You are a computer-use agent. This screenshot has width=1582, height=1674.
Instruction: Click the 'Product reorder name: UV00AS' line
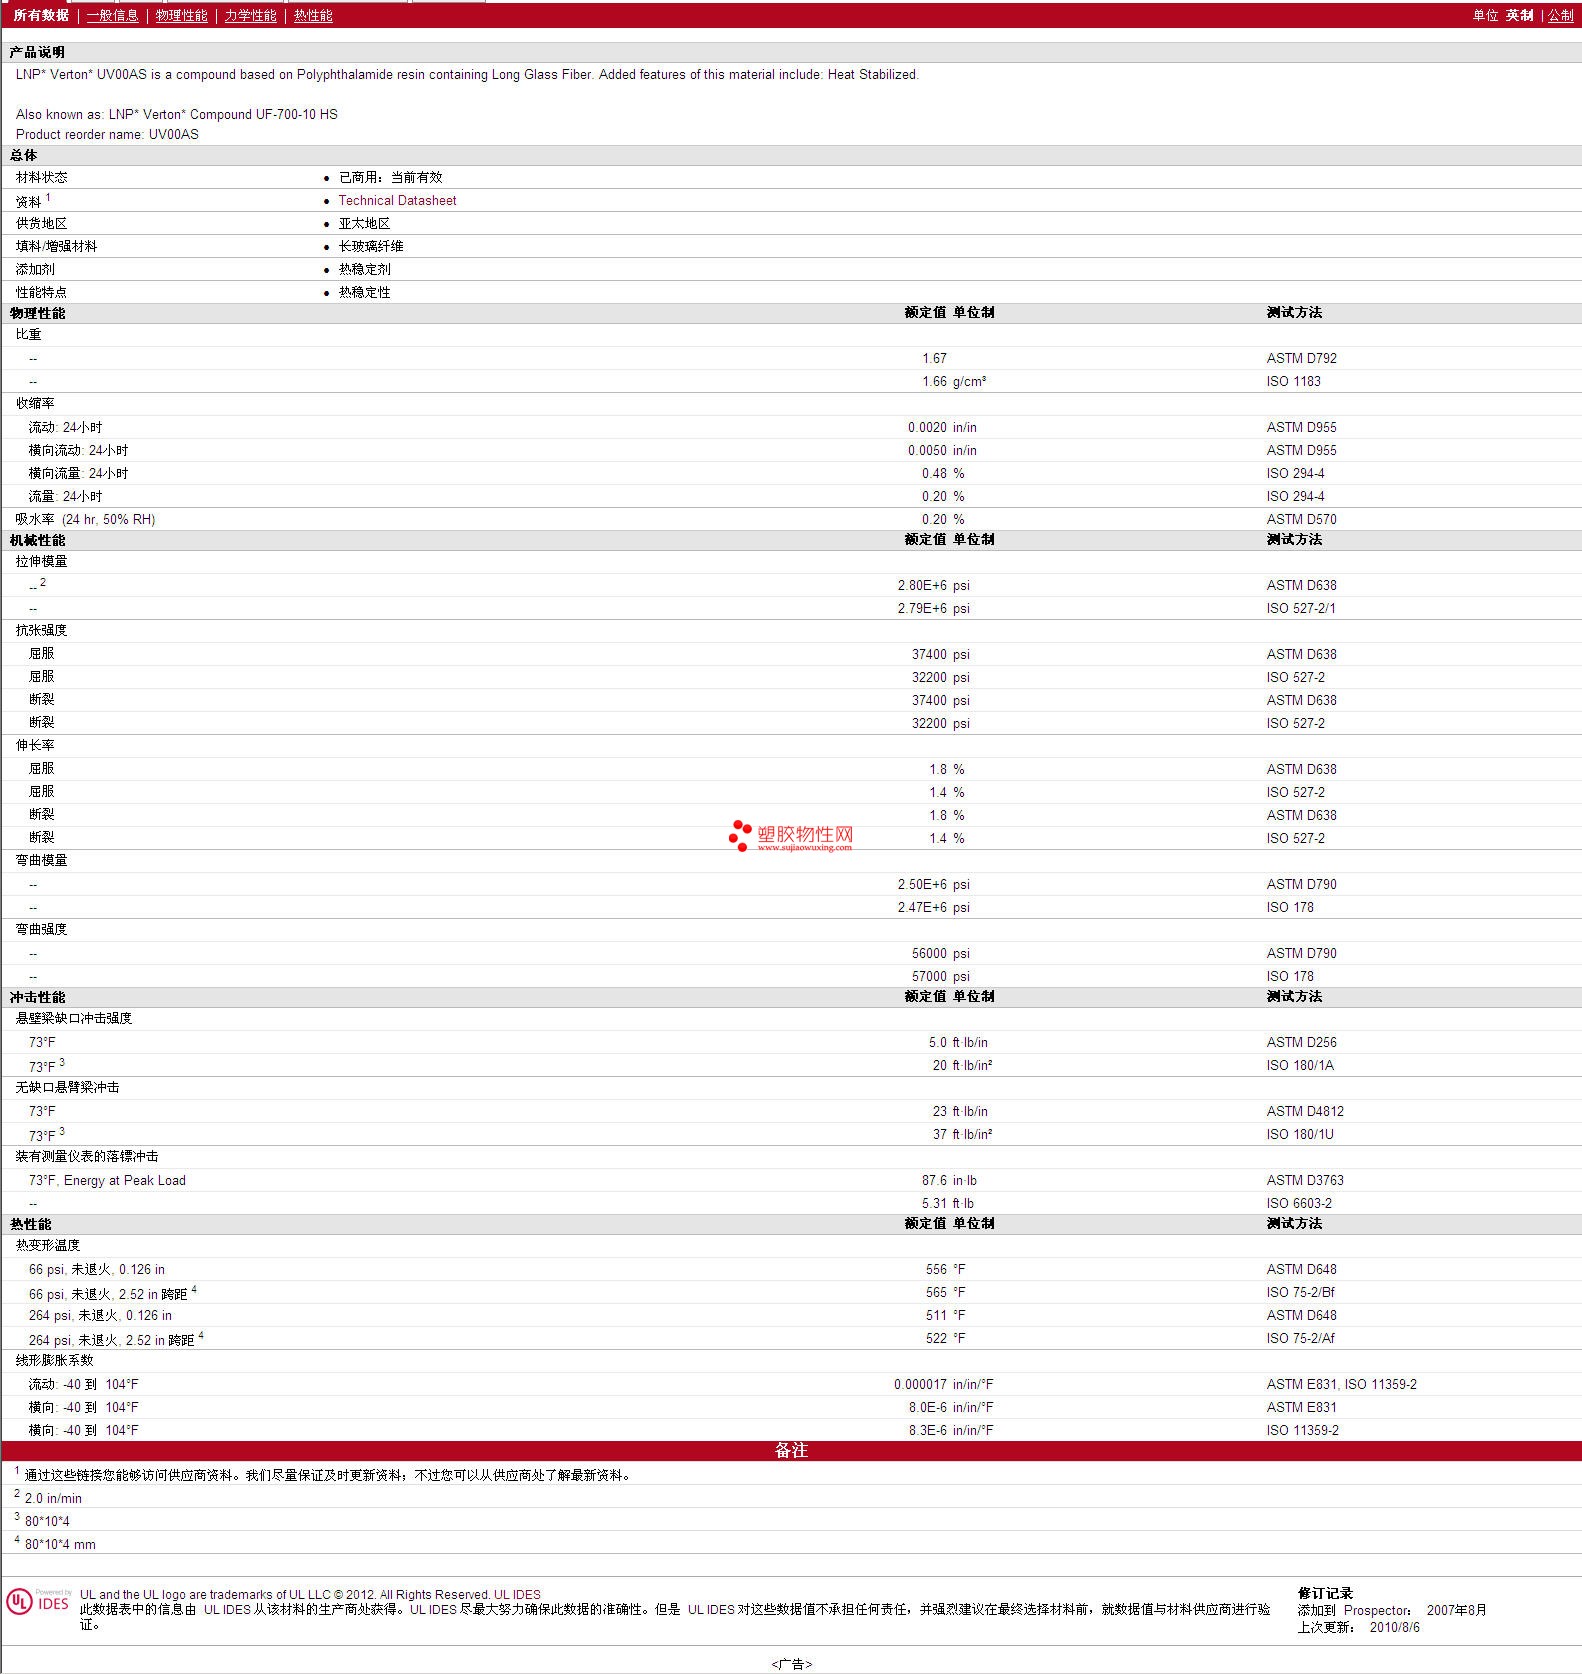[107, 134]
